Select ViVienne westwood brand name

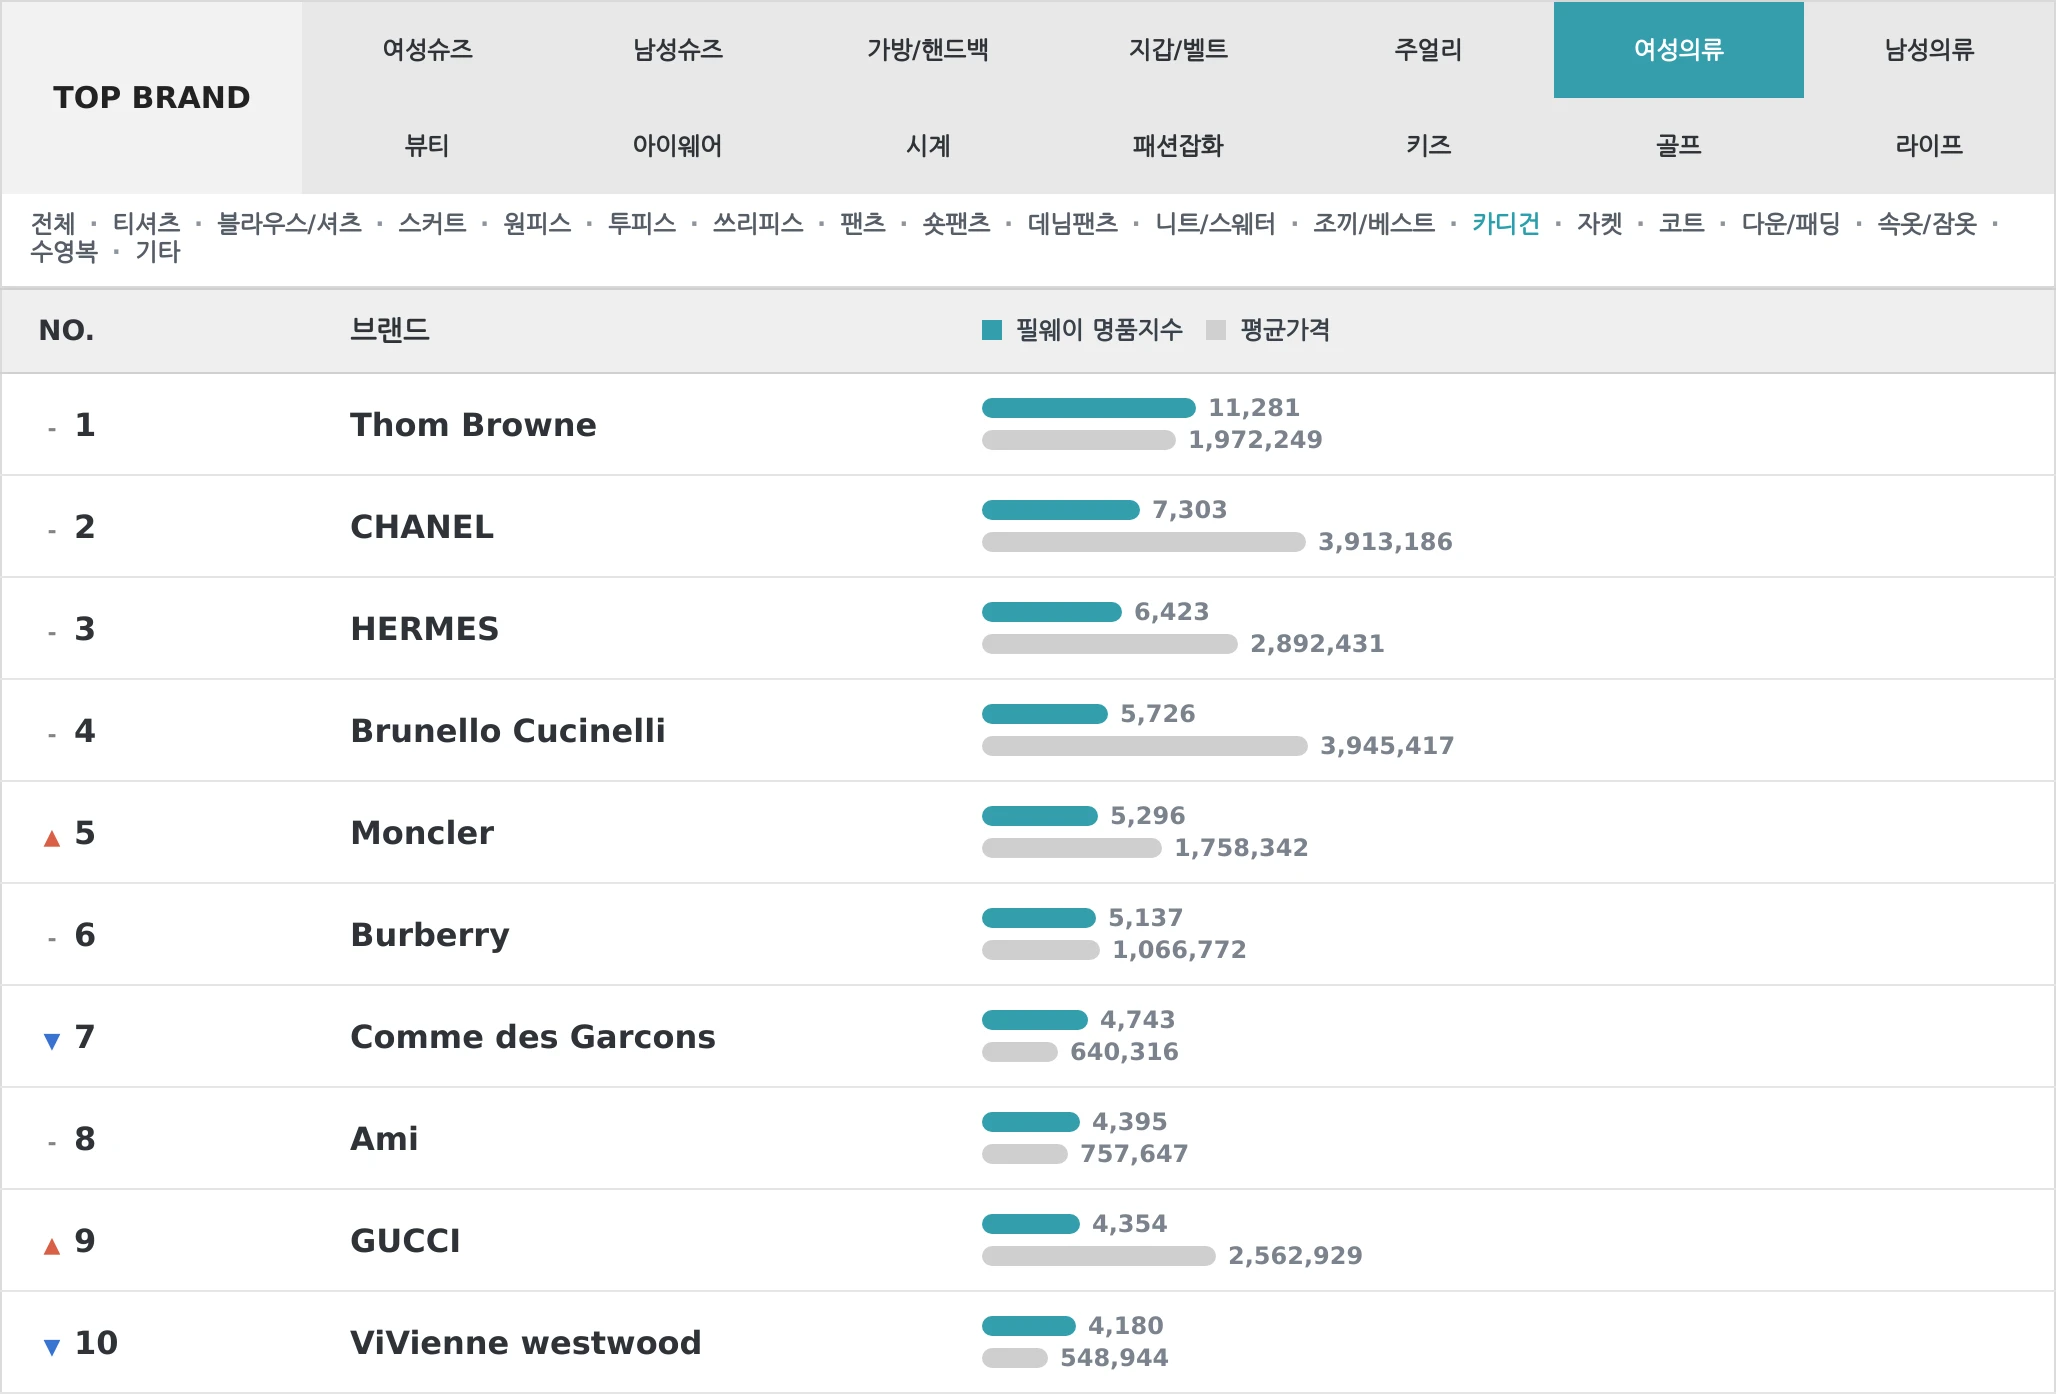(526, 1343)
